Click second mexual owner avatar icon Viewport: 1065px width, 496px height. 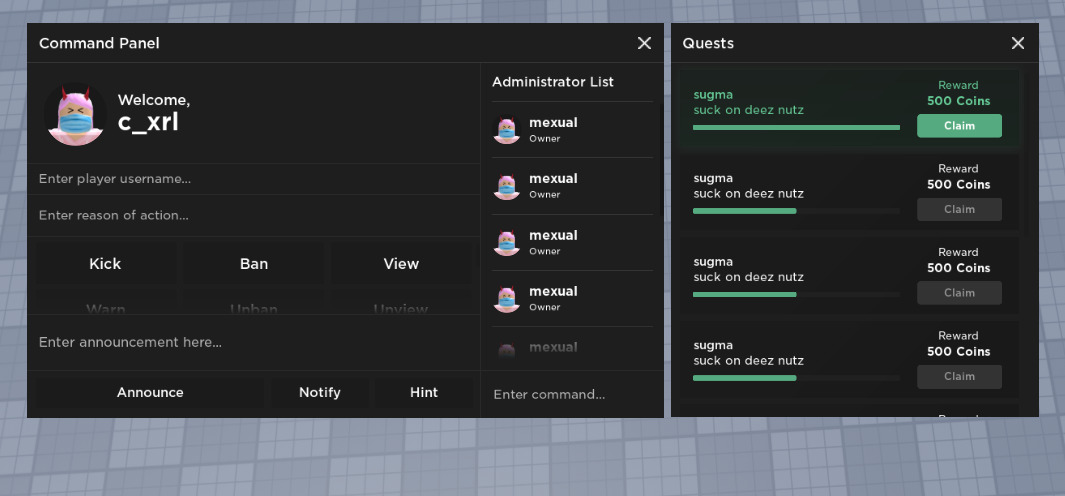point(507,186)
